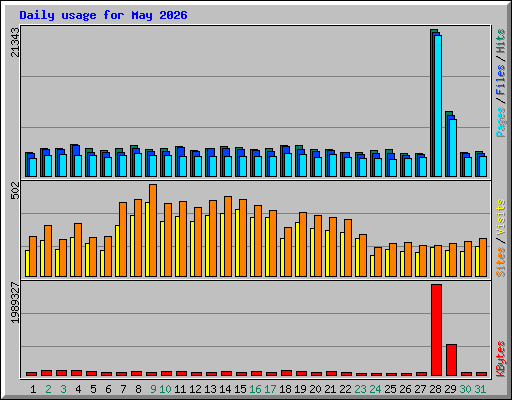Click the green day 24 axis label
512x400 pixels.
[375, 389]
